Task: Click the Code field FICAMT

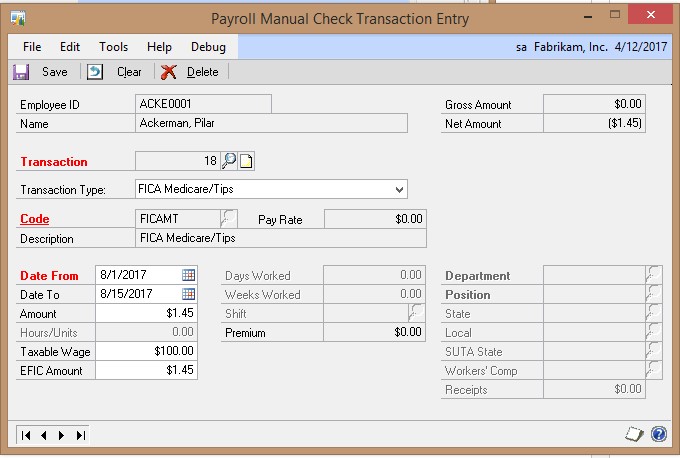Action: click(178, 219)
